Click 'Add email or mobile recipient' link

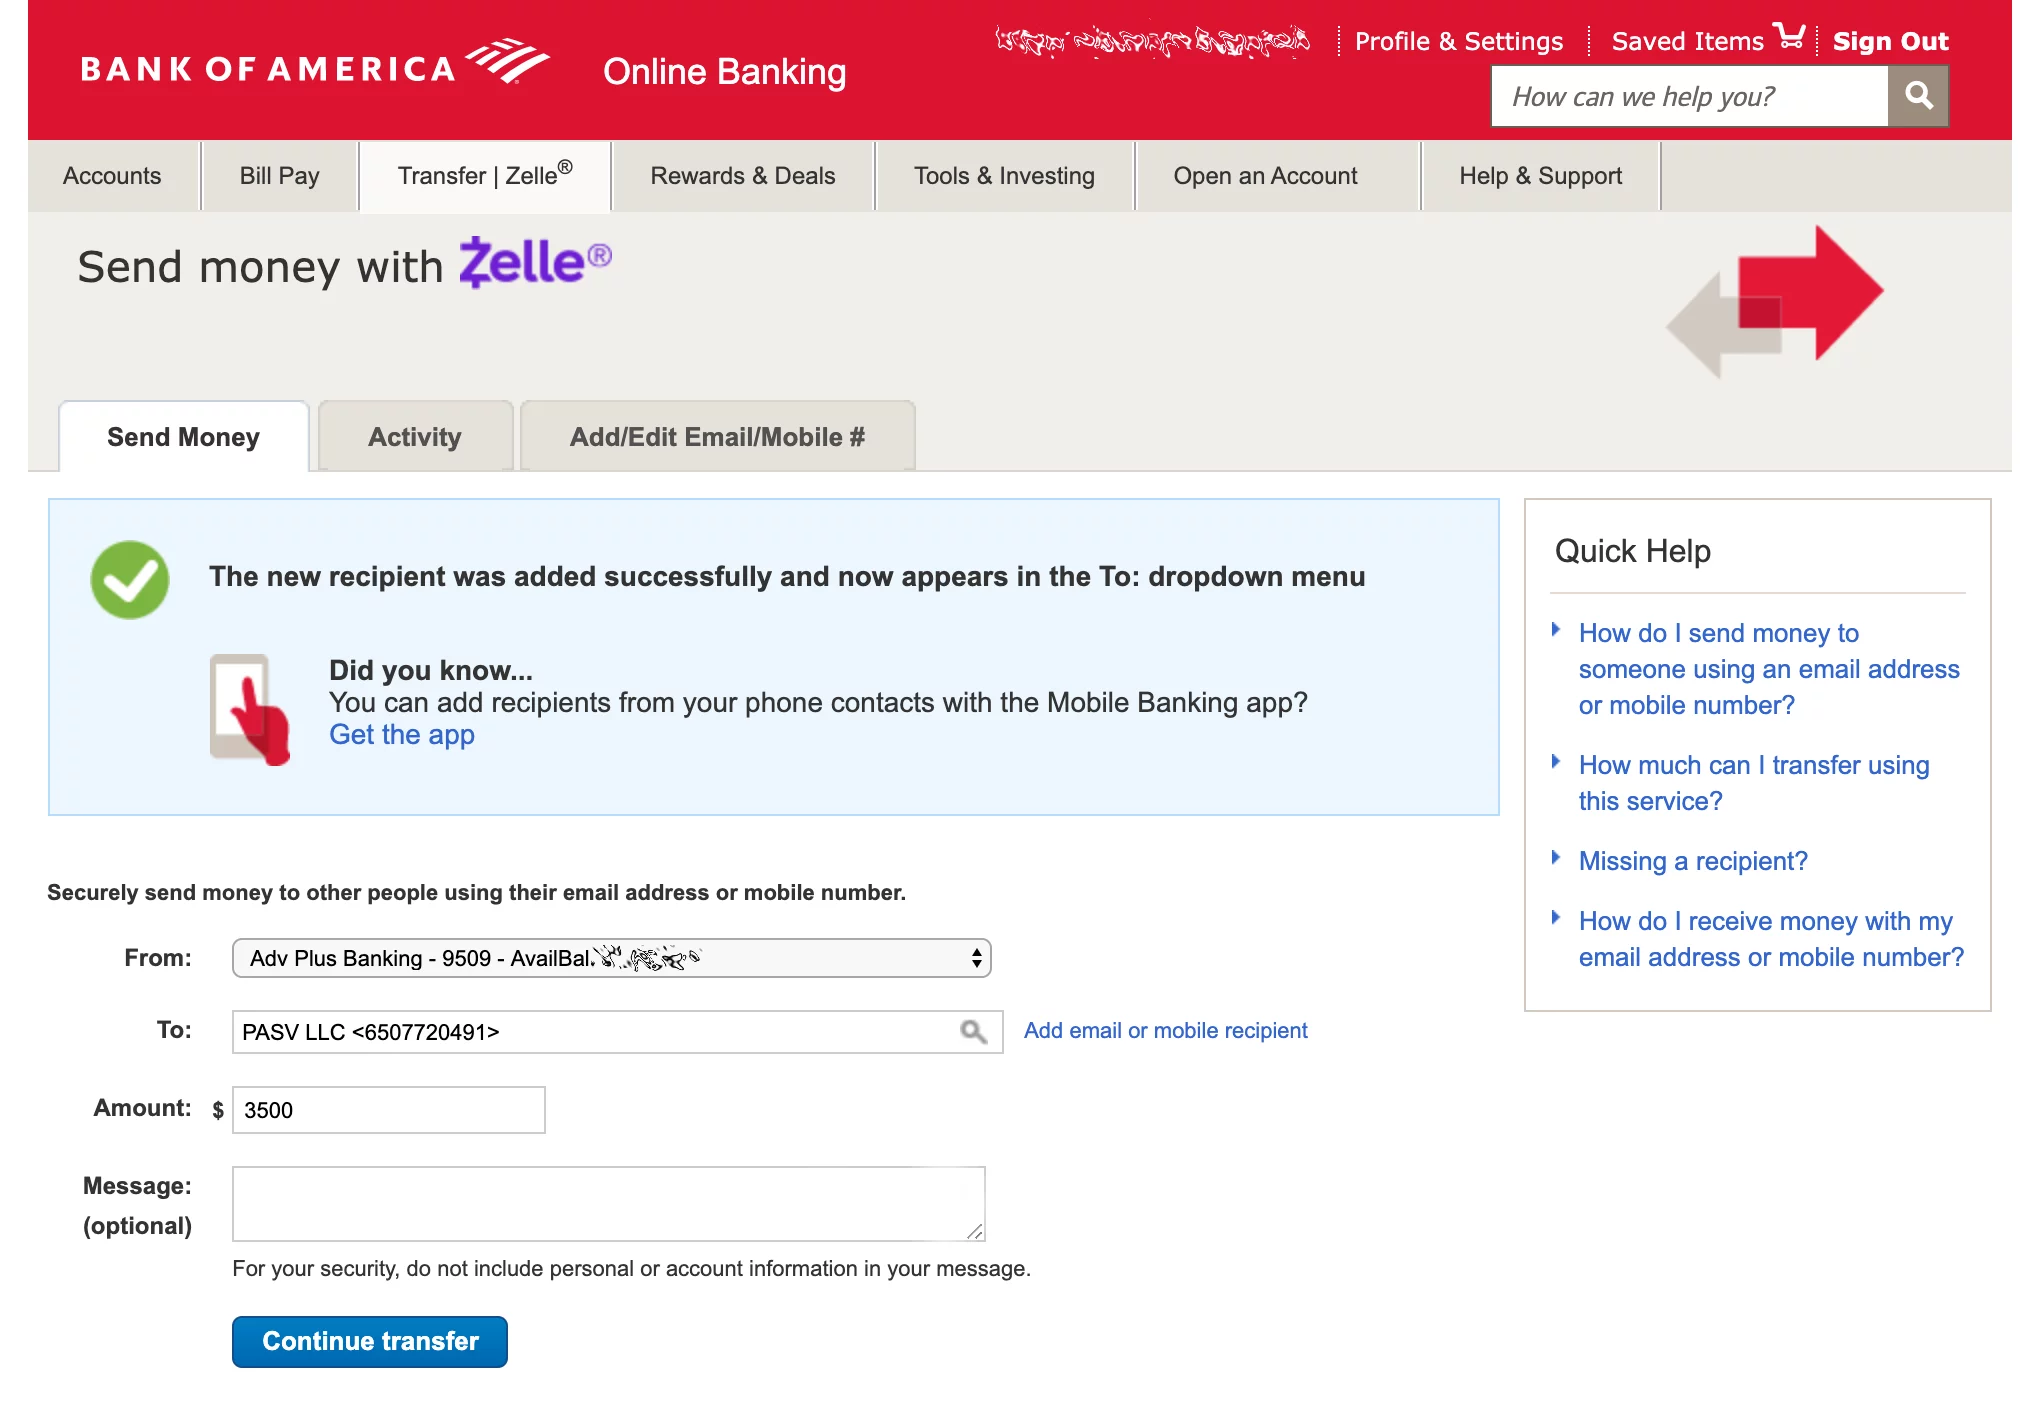point(1165,1031)
